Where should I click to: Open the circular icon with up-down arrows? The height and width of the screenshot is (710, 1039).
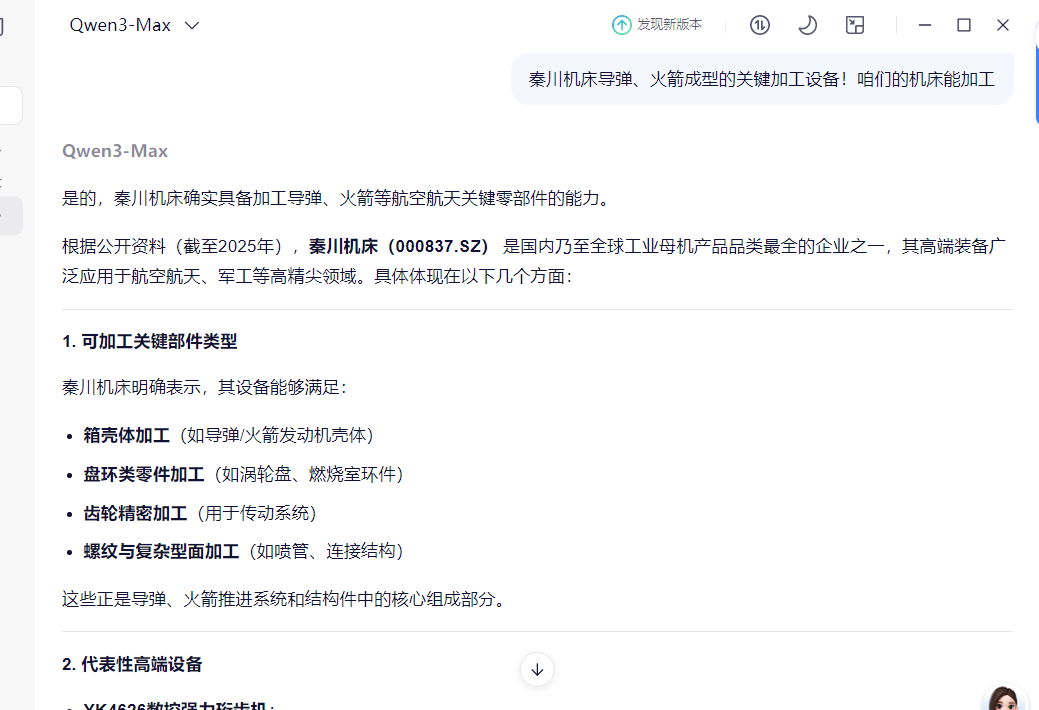tap(759, 25)
